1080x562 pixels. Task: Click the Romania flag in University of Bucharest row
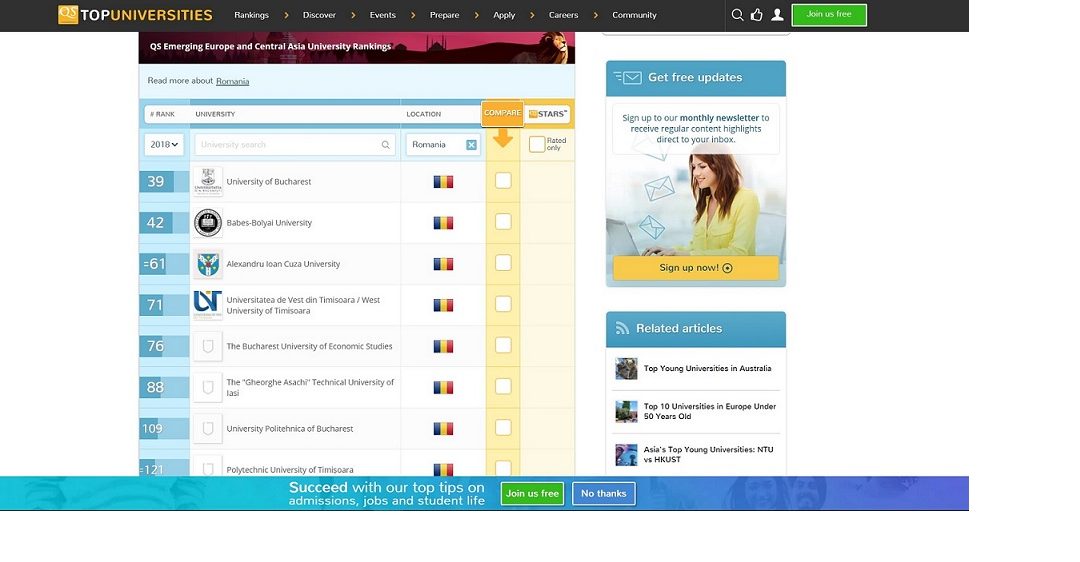pos(444,182)
